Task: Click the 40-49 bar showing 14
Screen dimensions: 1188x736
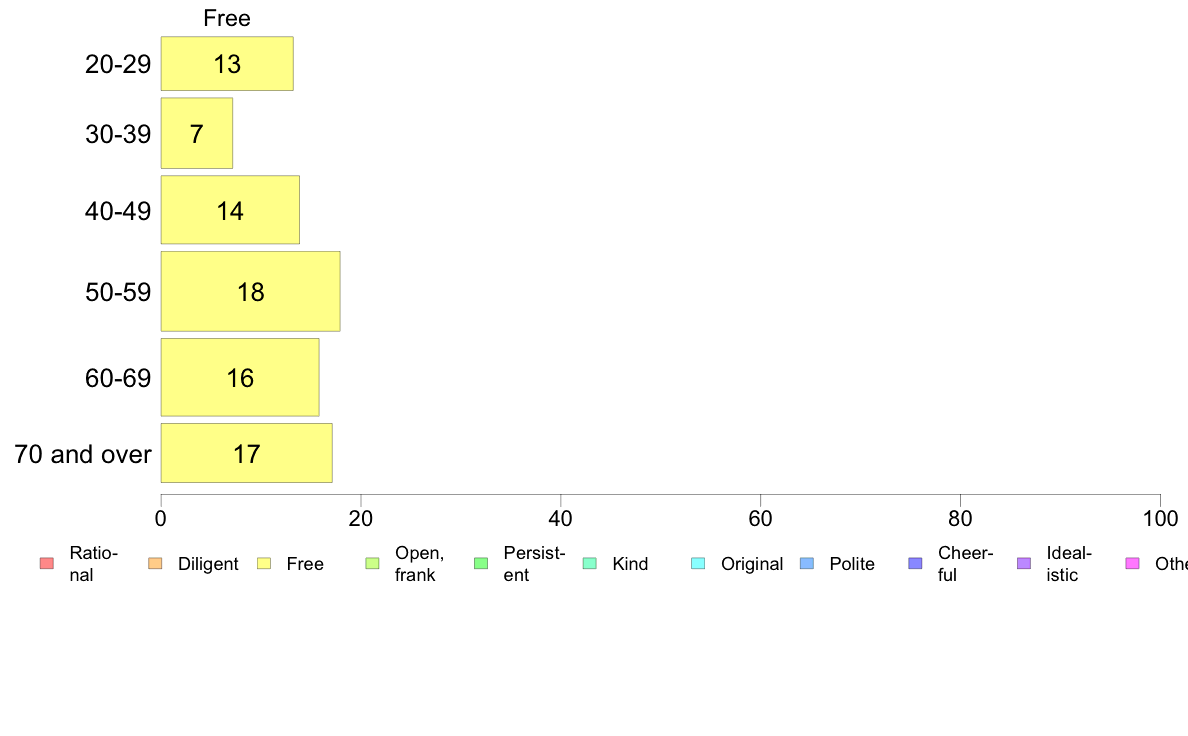Action: [230, 210]
